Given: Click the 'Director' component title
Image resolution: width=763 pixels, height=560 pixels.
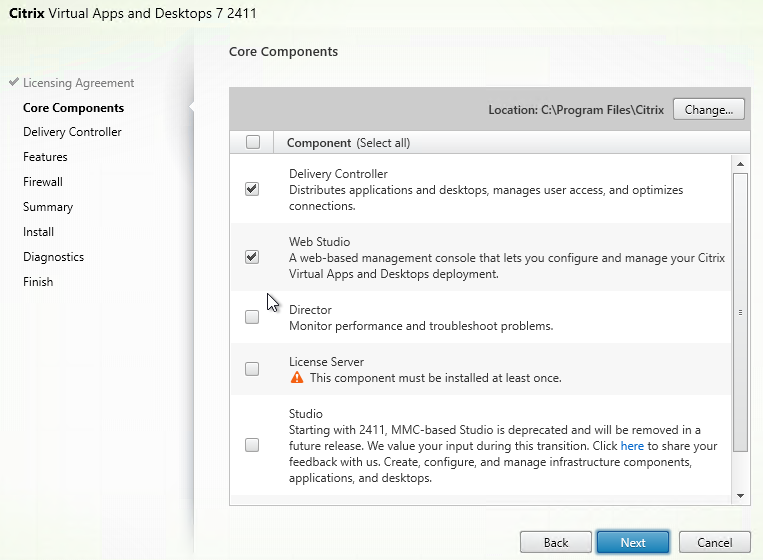Looking at the screenshot, I should coord(310,310).
